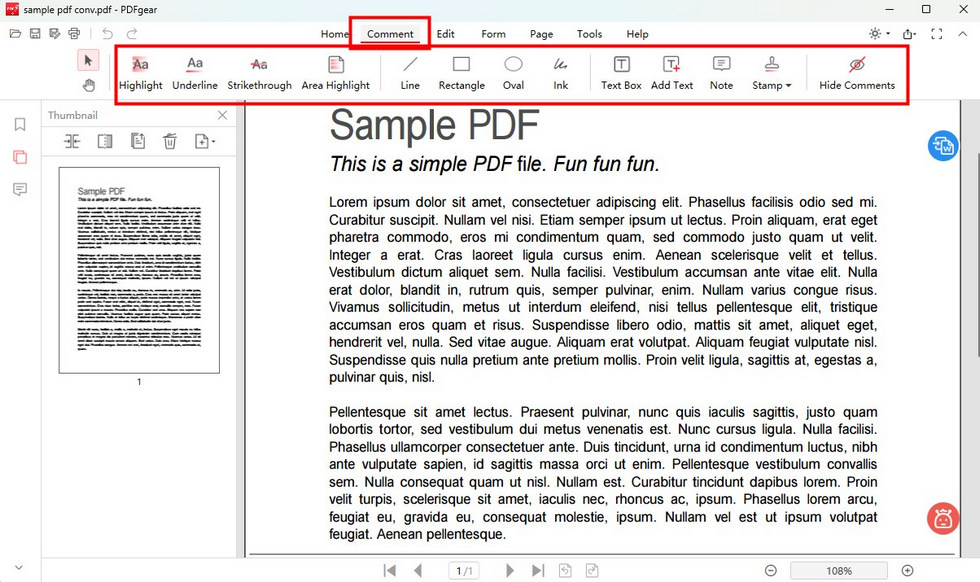The height and width of the screenshot is (582, 980).
Task: Open the blue Word conversion floating icon
Action: [942, 146]
